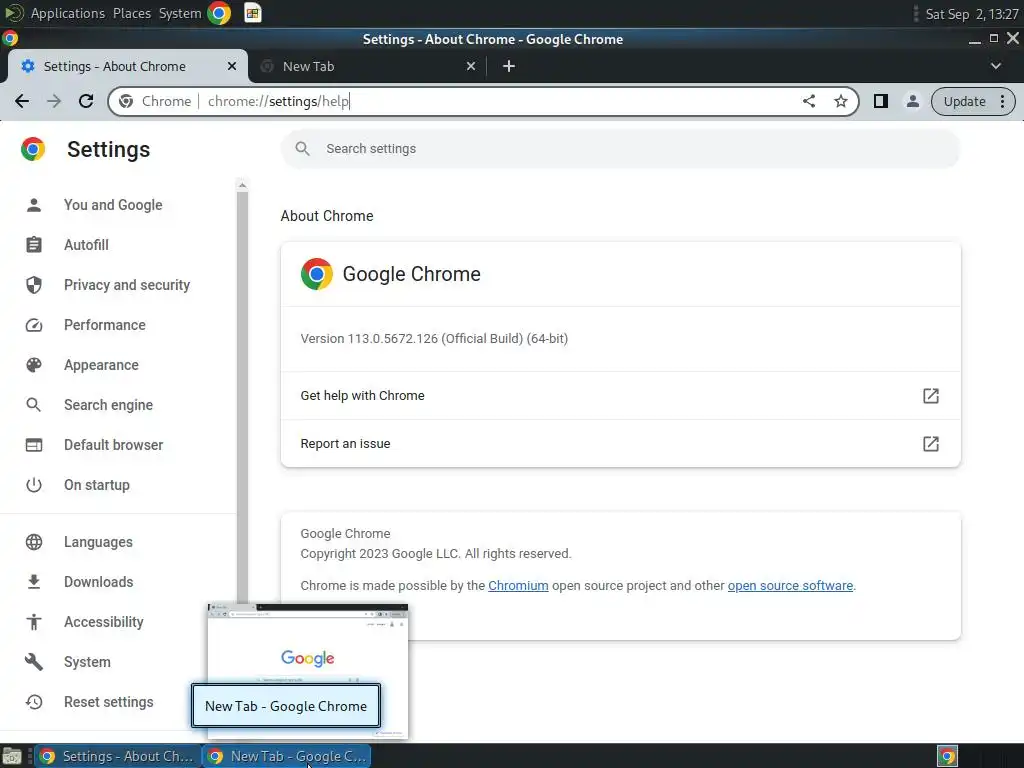
Task: Launch Chrome from top panel icon
Action: tap(219, 13)
